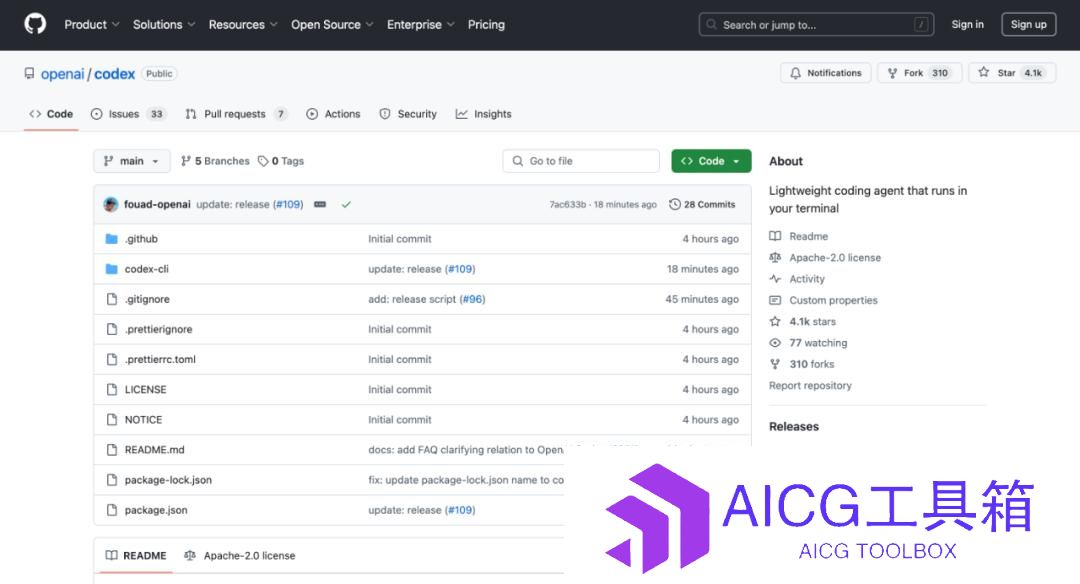
Task: Open the Releases heading link
Action: click(793, 426)
